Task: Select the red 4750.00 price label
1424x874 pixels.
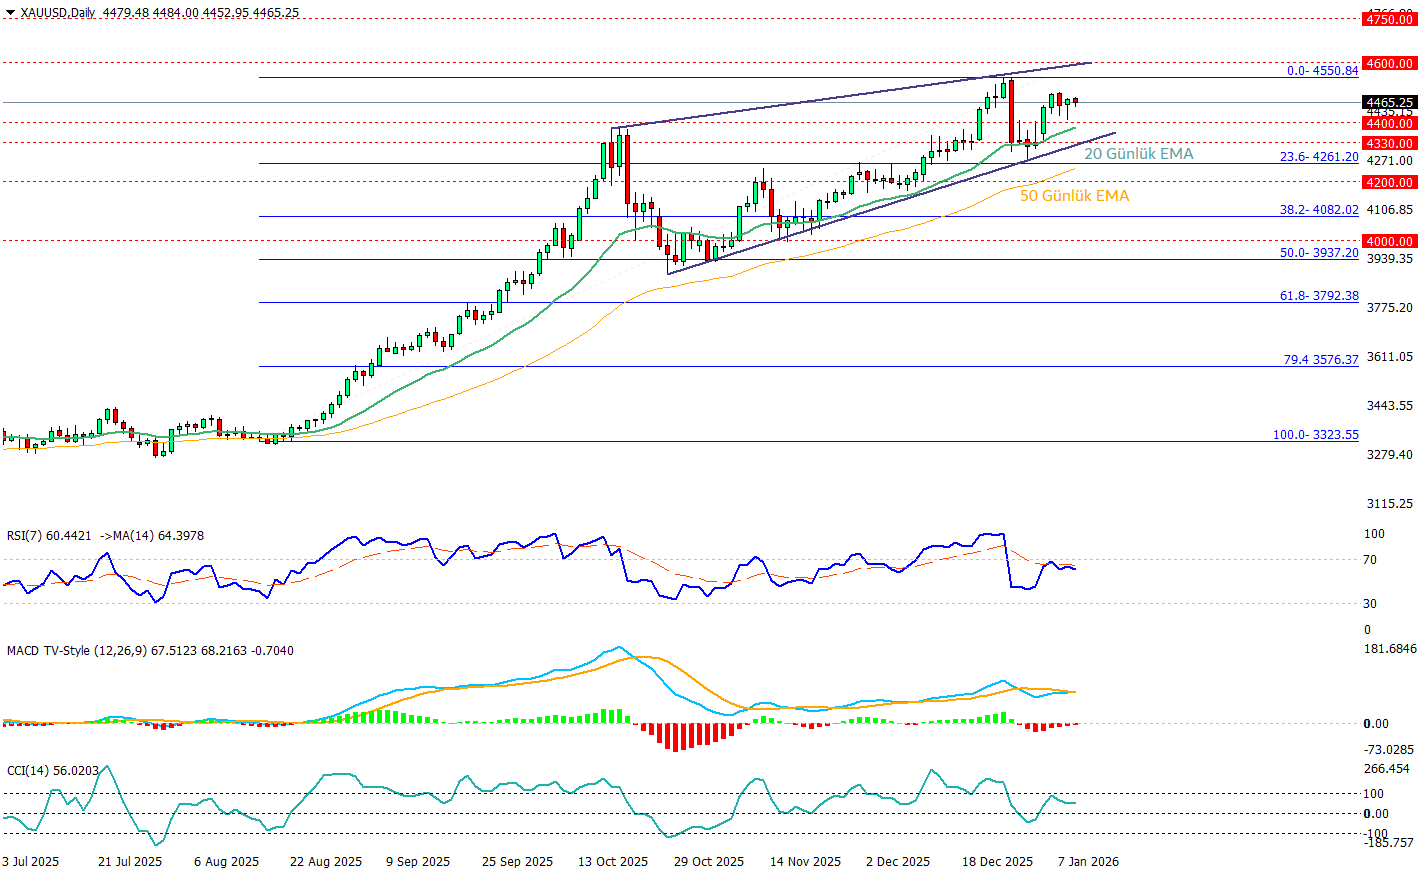Action: click(x=1390, y=19)
